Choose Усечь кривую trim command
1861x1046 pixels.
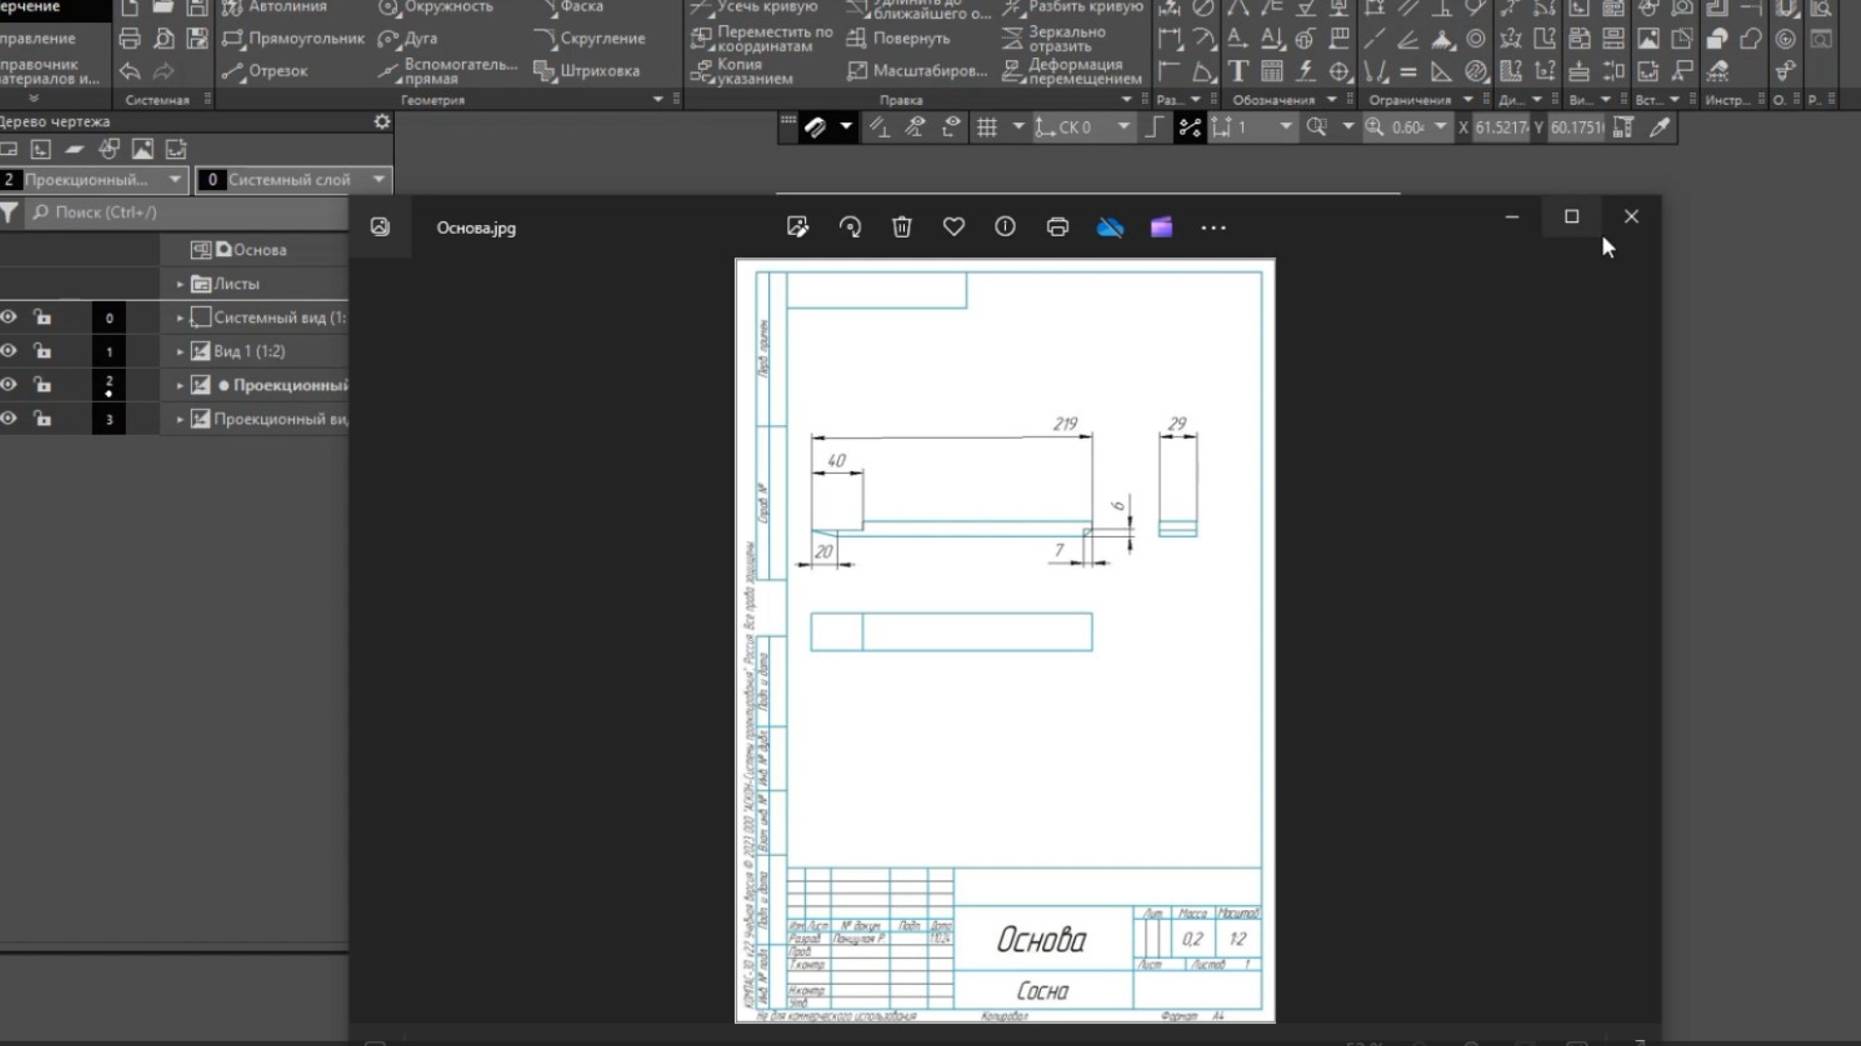[x=755, y=7]
